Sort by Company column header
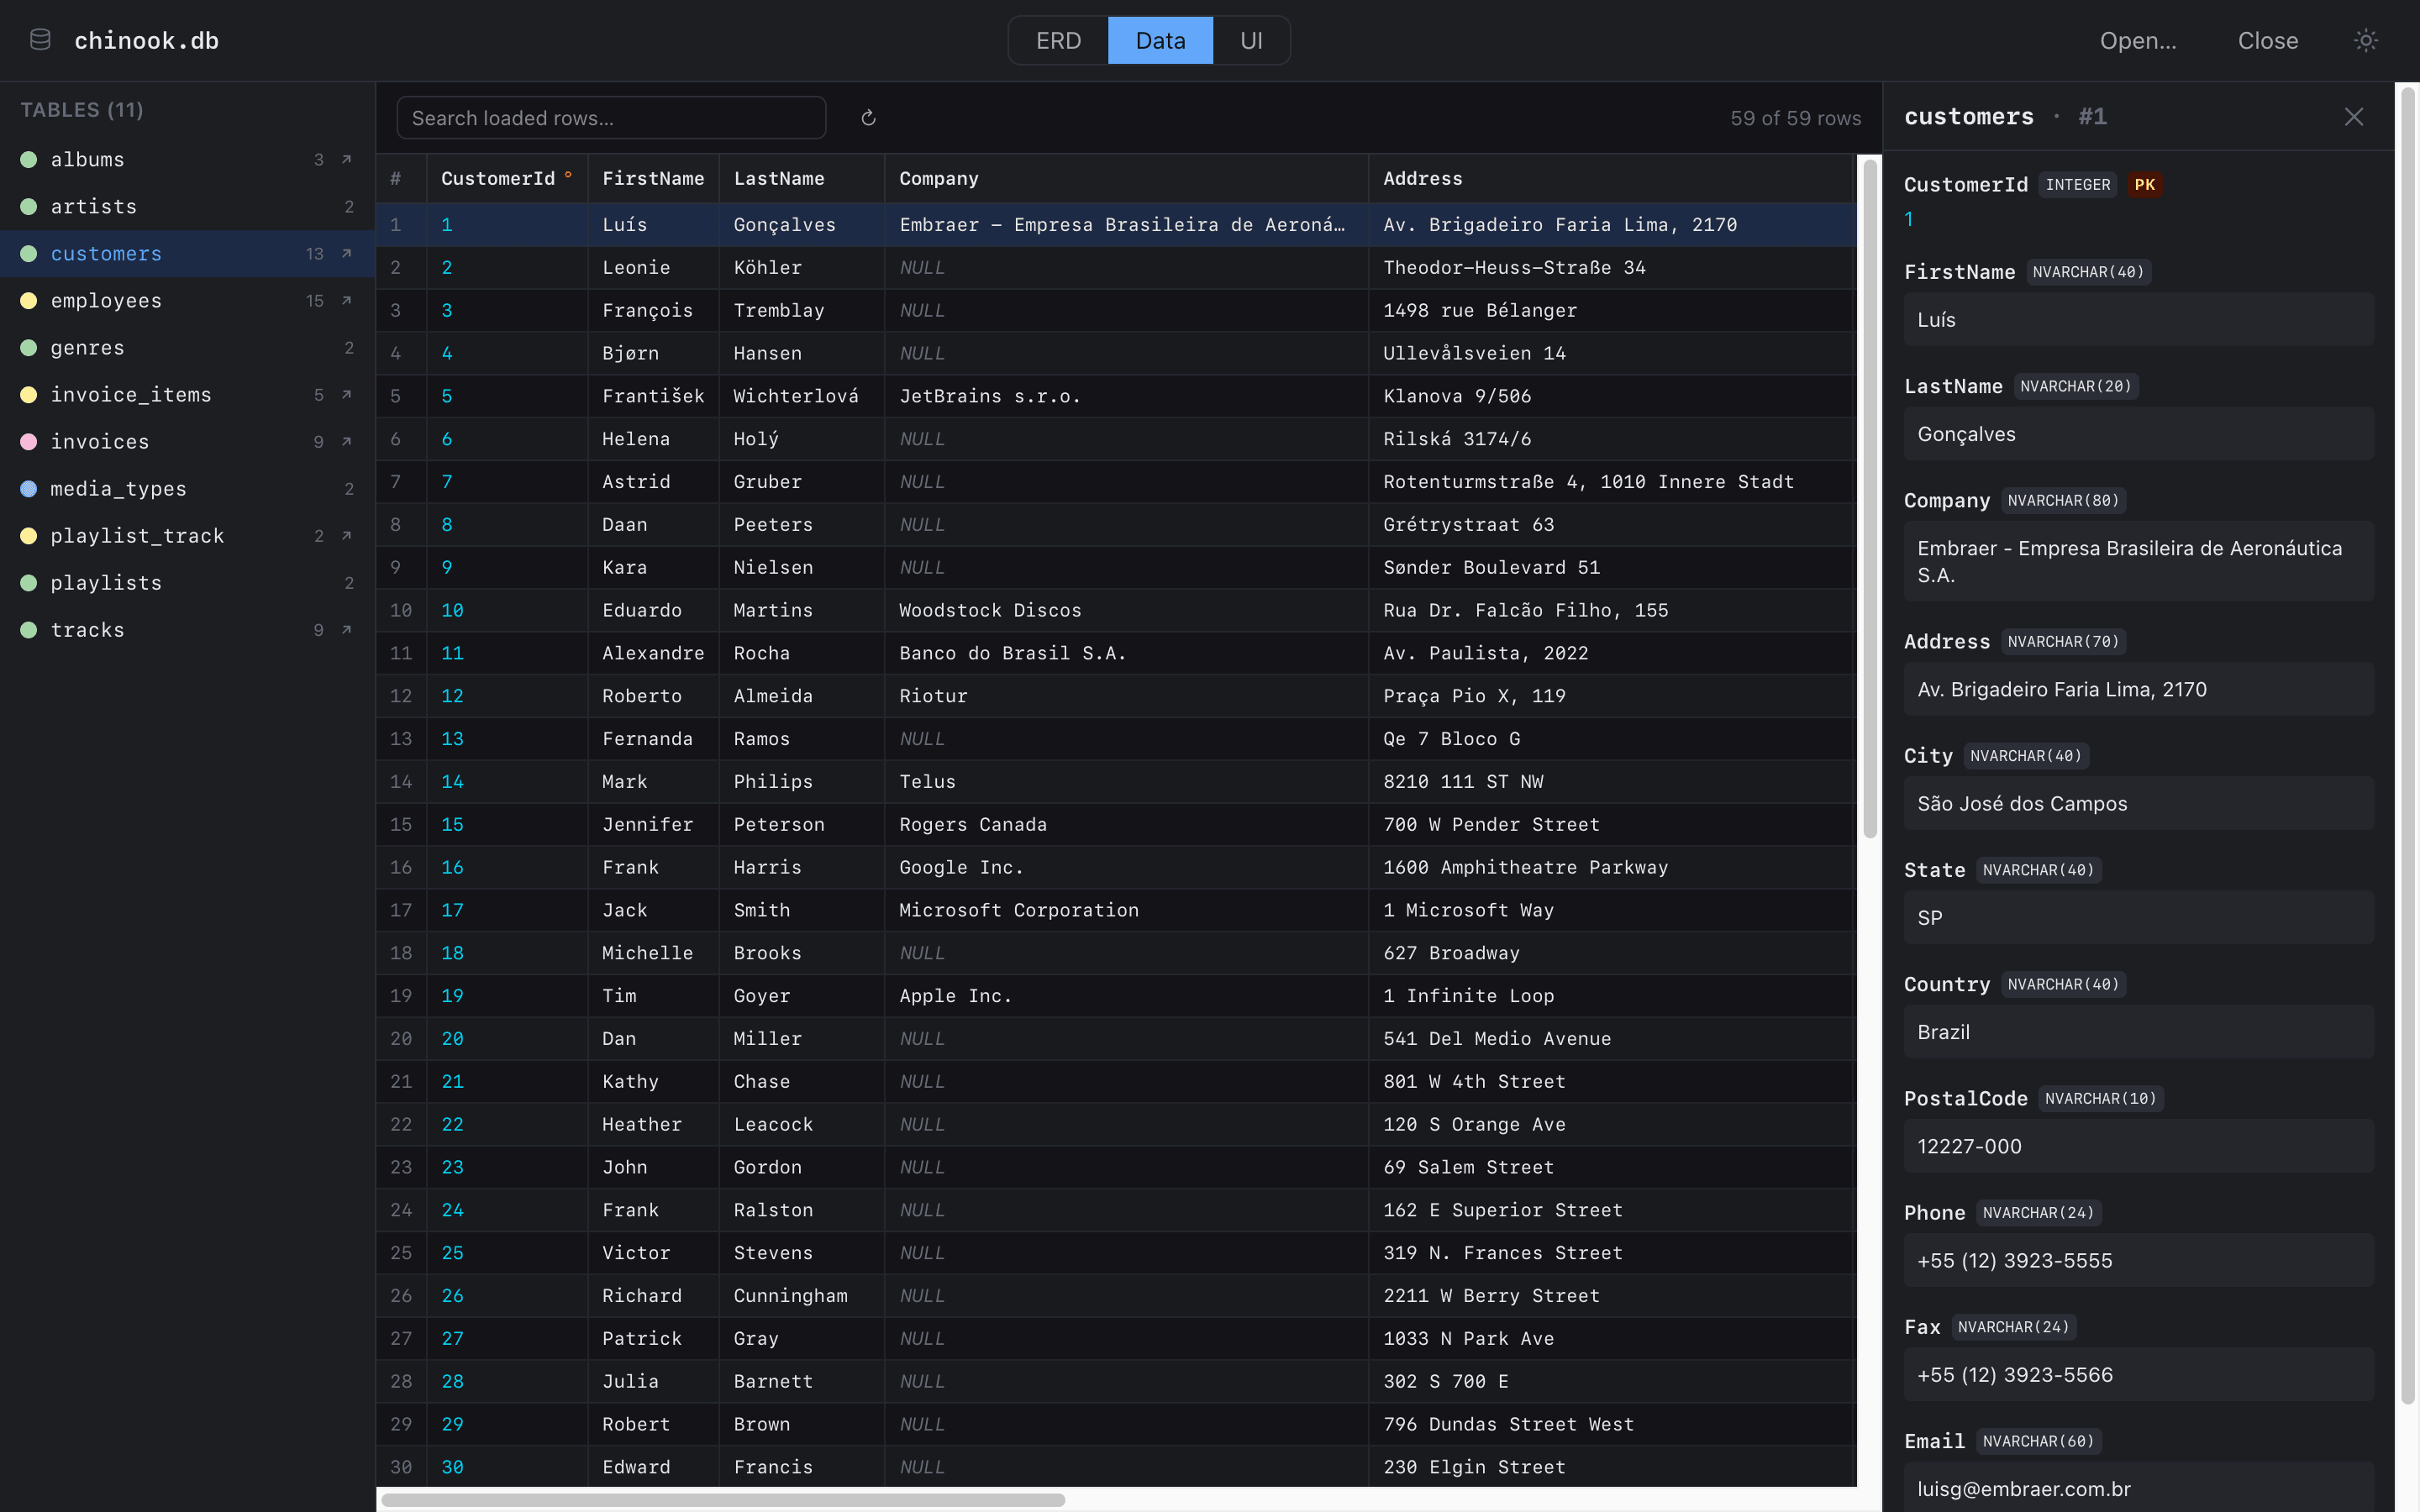 [1126, 178]
